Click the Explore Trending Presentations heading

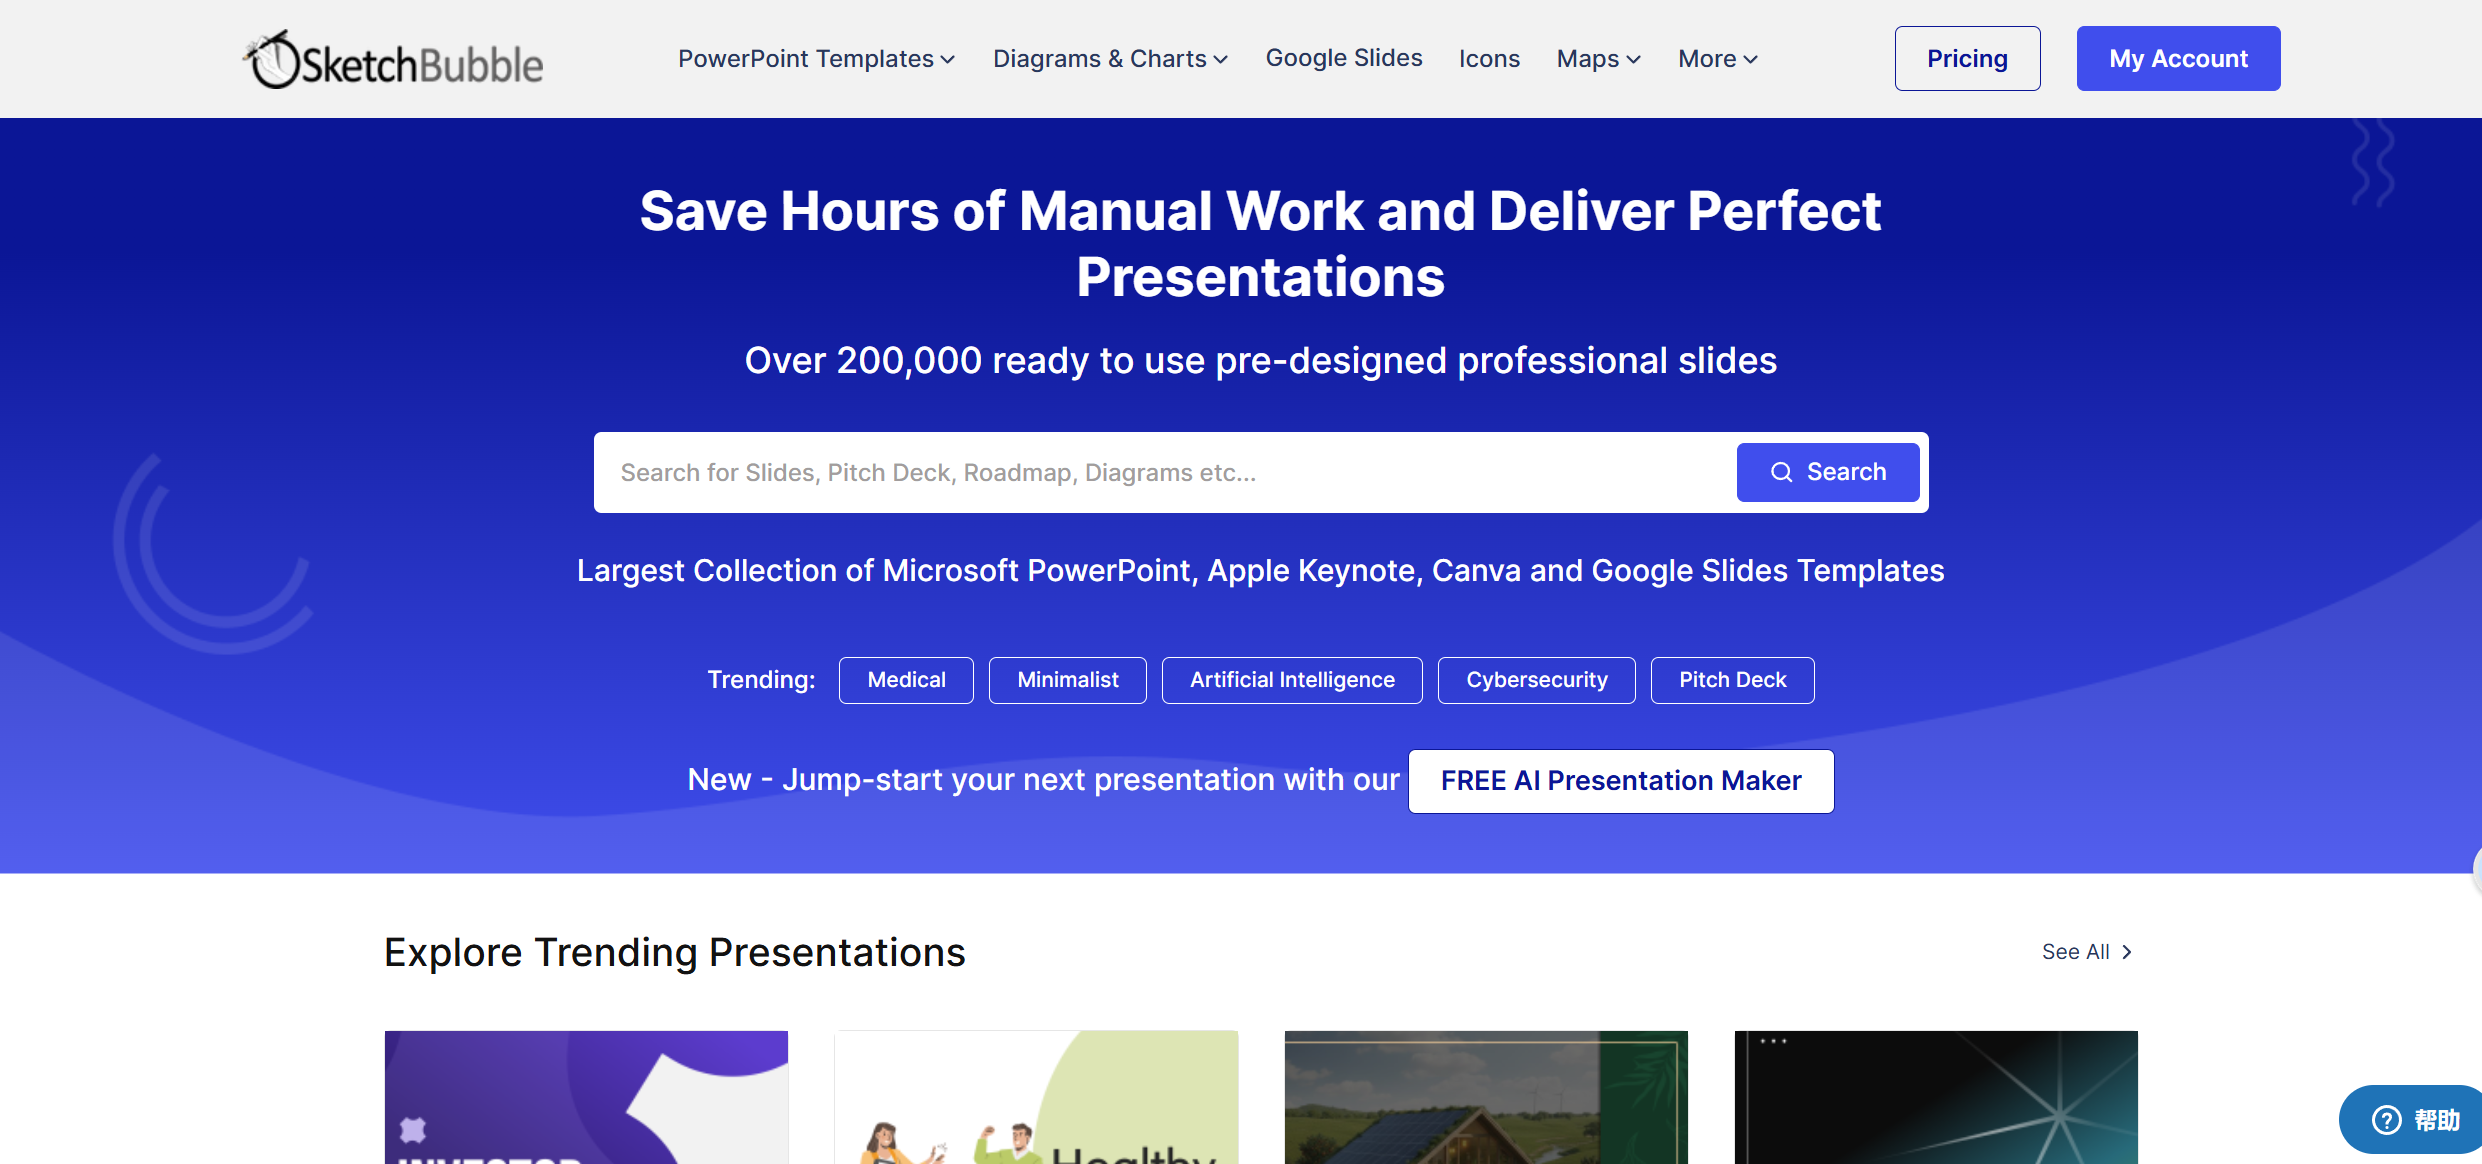pyautogui.click(x=675, y=952)
